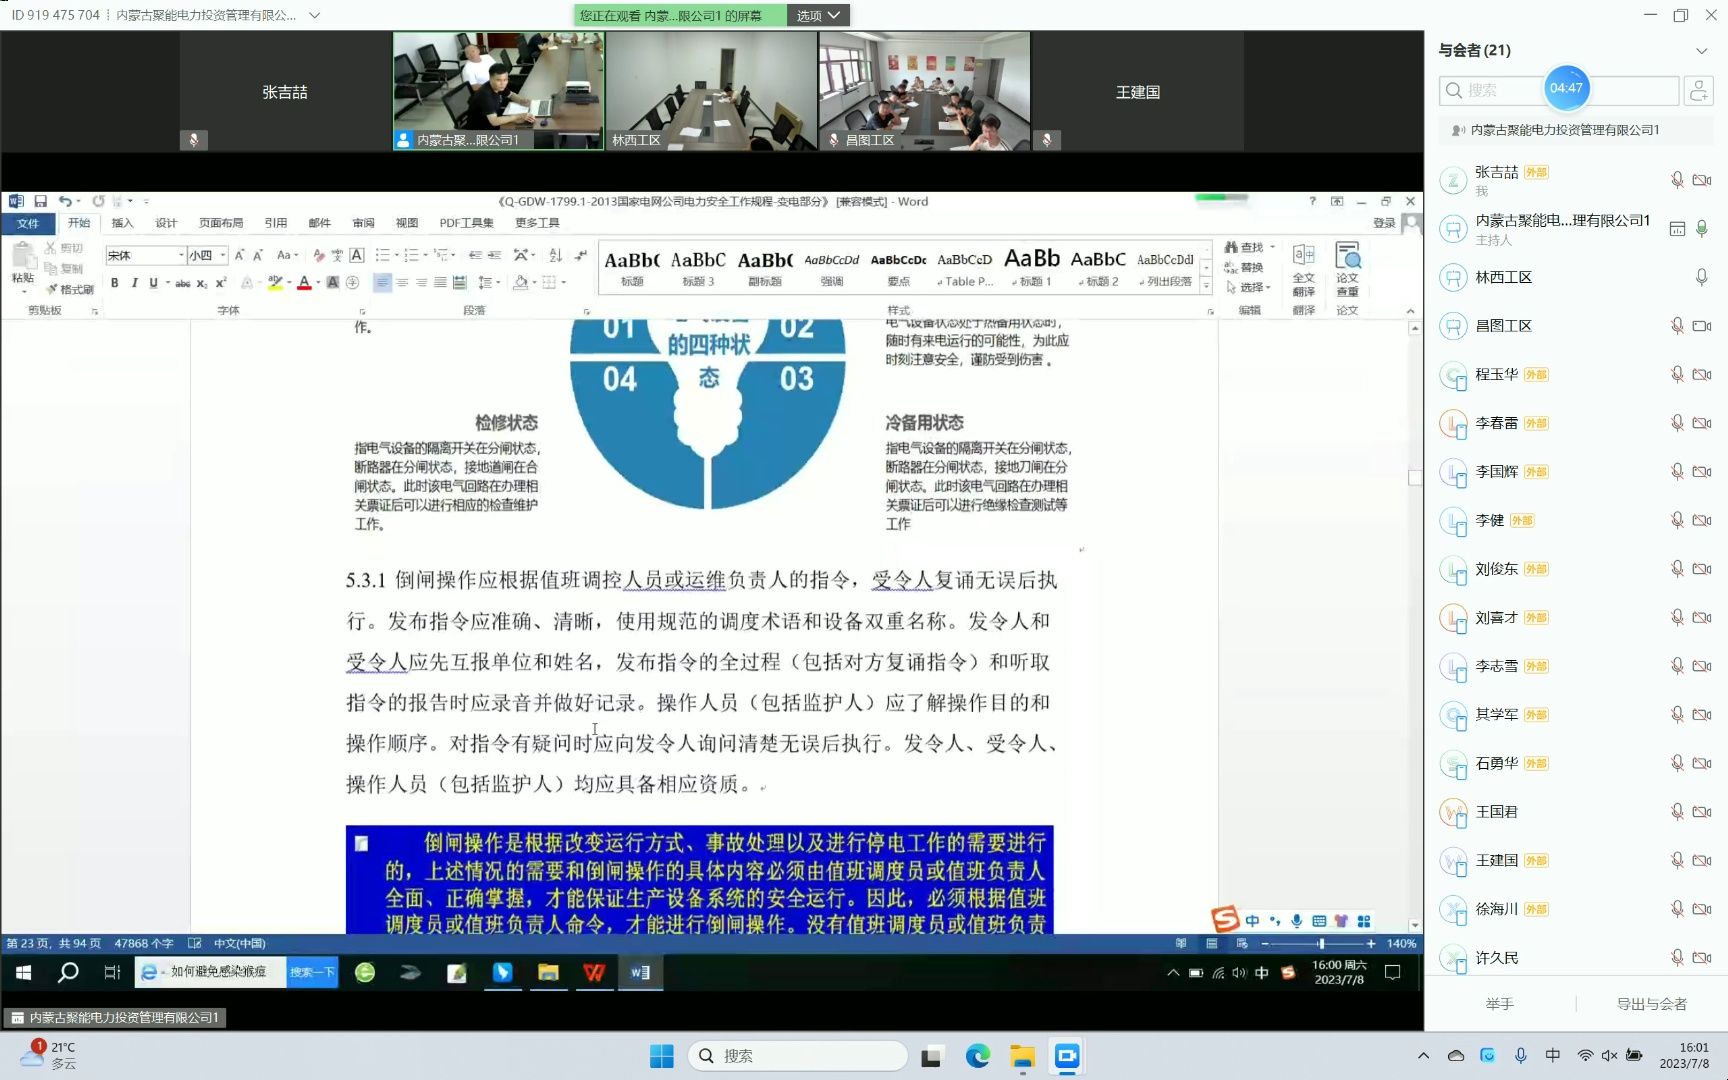The width and height of the screenshot is (1728, 1080).
Task: Click the Replace button in editing group
Action: coord(1244,267)
